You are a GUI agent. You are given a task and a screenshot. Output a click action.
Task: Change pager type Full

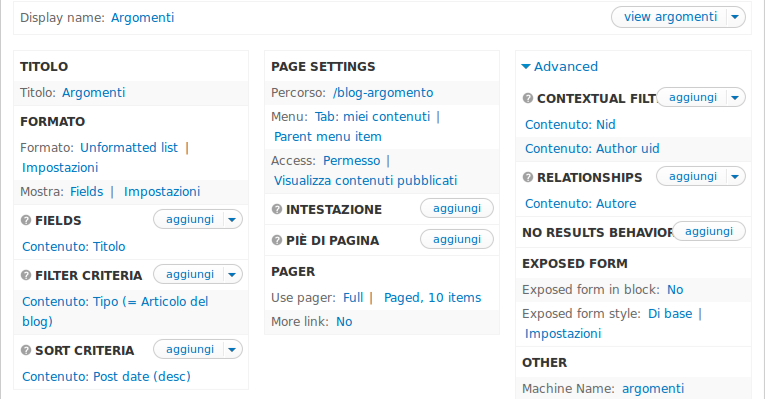coord(353,298)
